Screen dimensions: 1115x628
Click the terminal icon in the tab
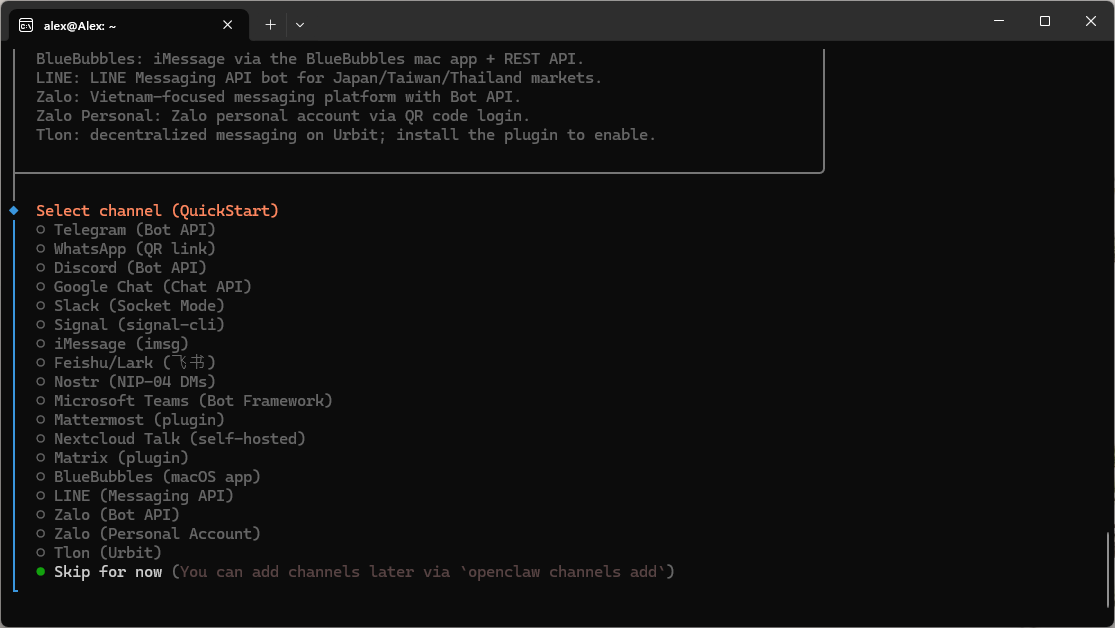(26, 24)
